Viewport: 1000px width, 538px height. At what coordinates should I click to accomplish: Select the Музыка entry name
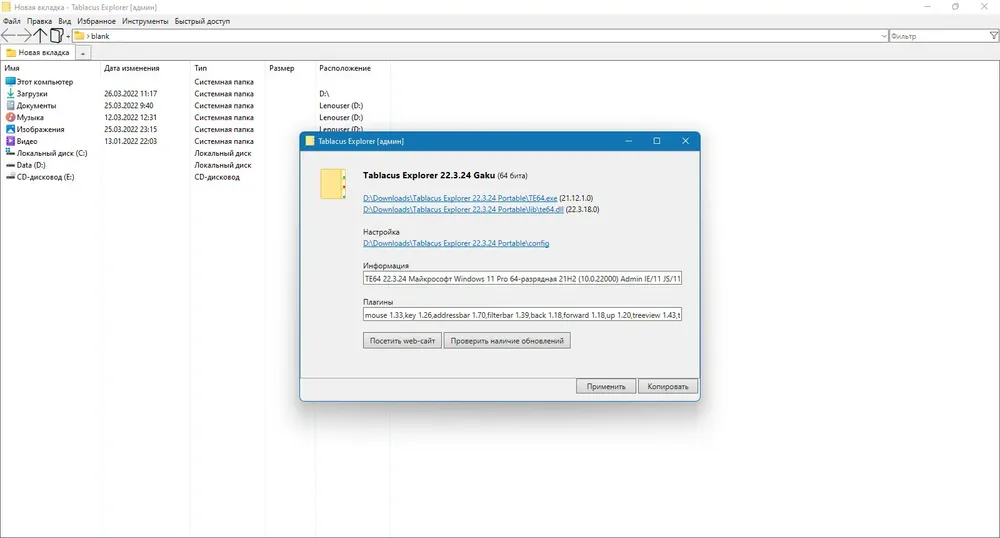pyautogui.click(x=30, y=117)
